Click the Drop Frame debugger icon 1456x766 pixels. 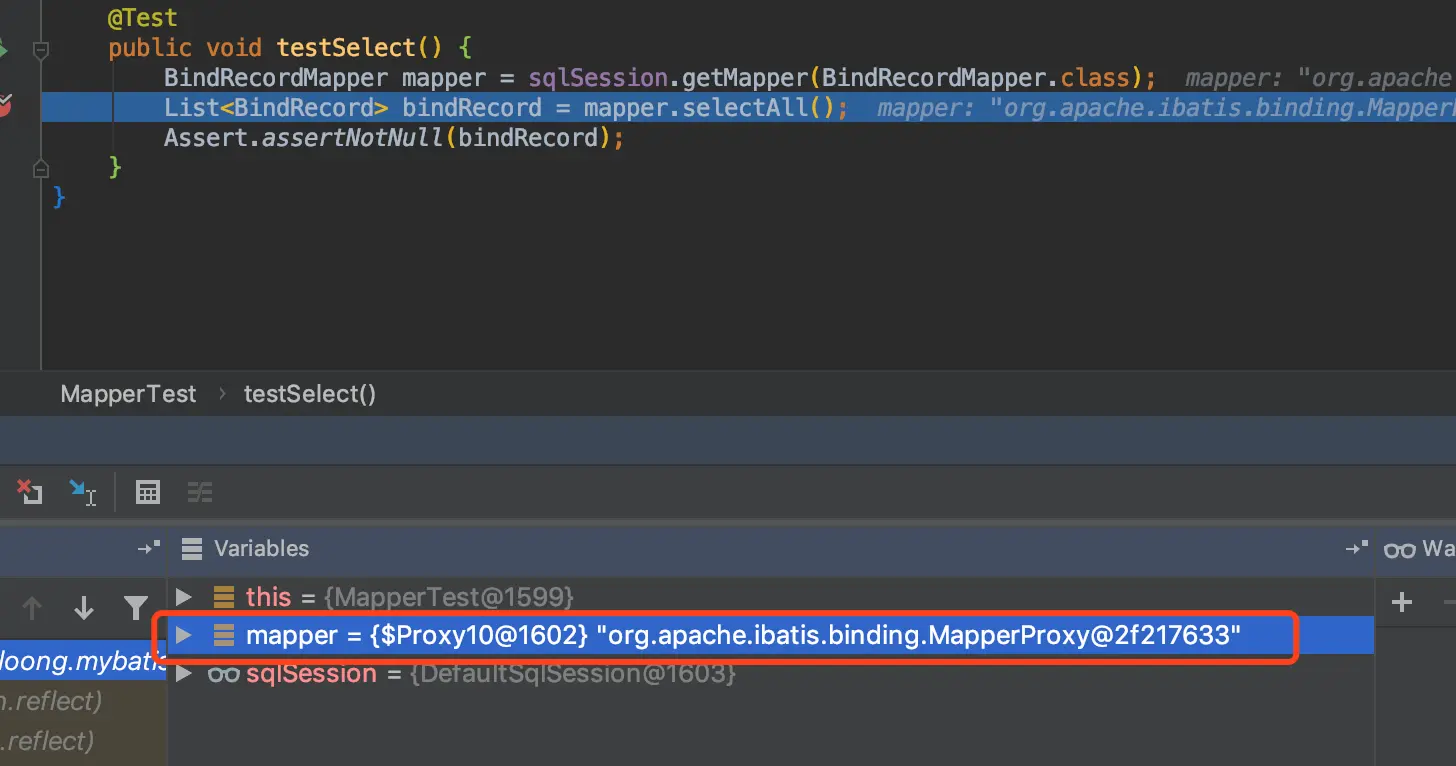pyautogui.click(x=28, y=491)
